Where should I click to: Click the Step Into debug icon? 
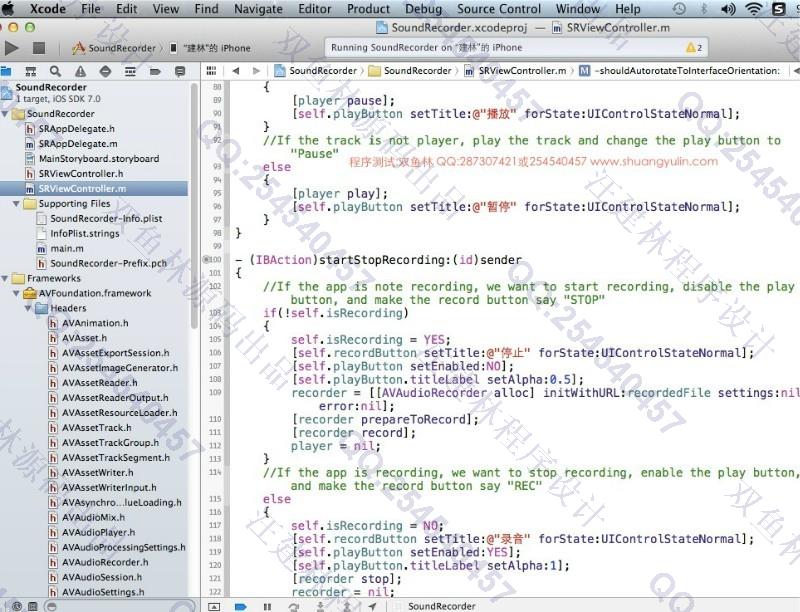(320, 606)
